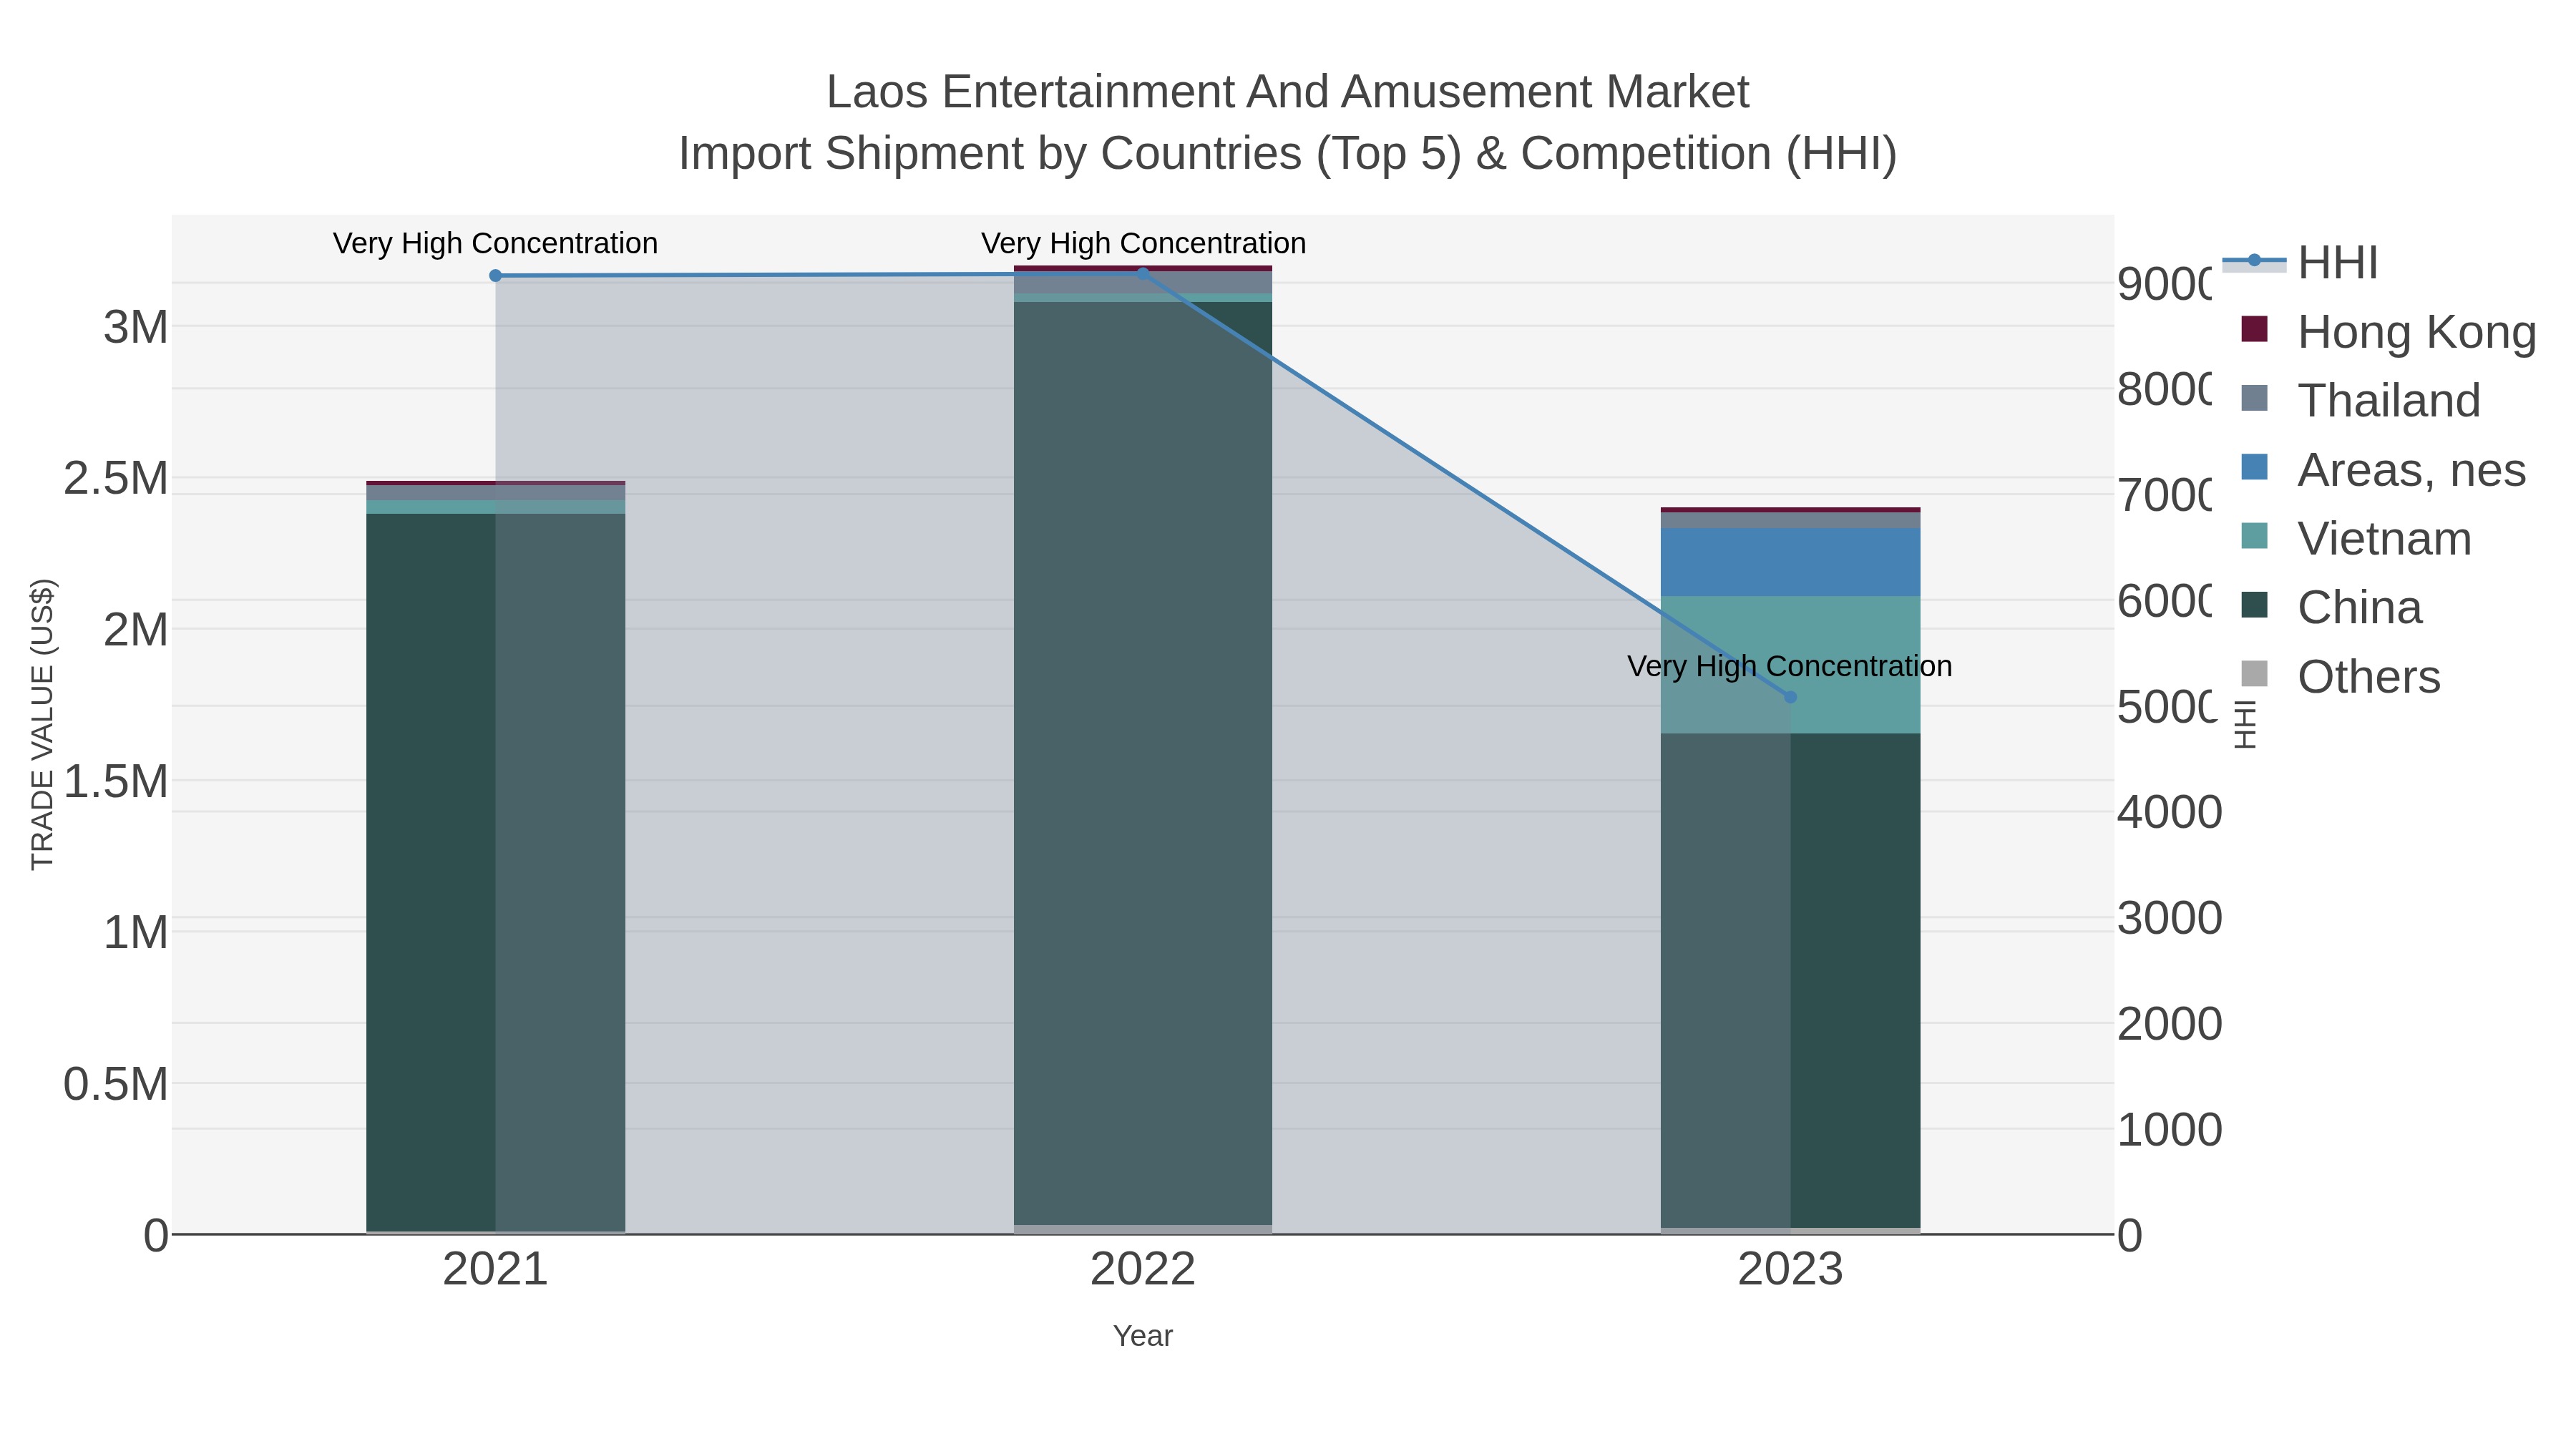Screen dimensions: 2576x1449
Task: Click the 1000 HHI axis tick label
Action: pyautogui.click(x=2170, y=1130)
